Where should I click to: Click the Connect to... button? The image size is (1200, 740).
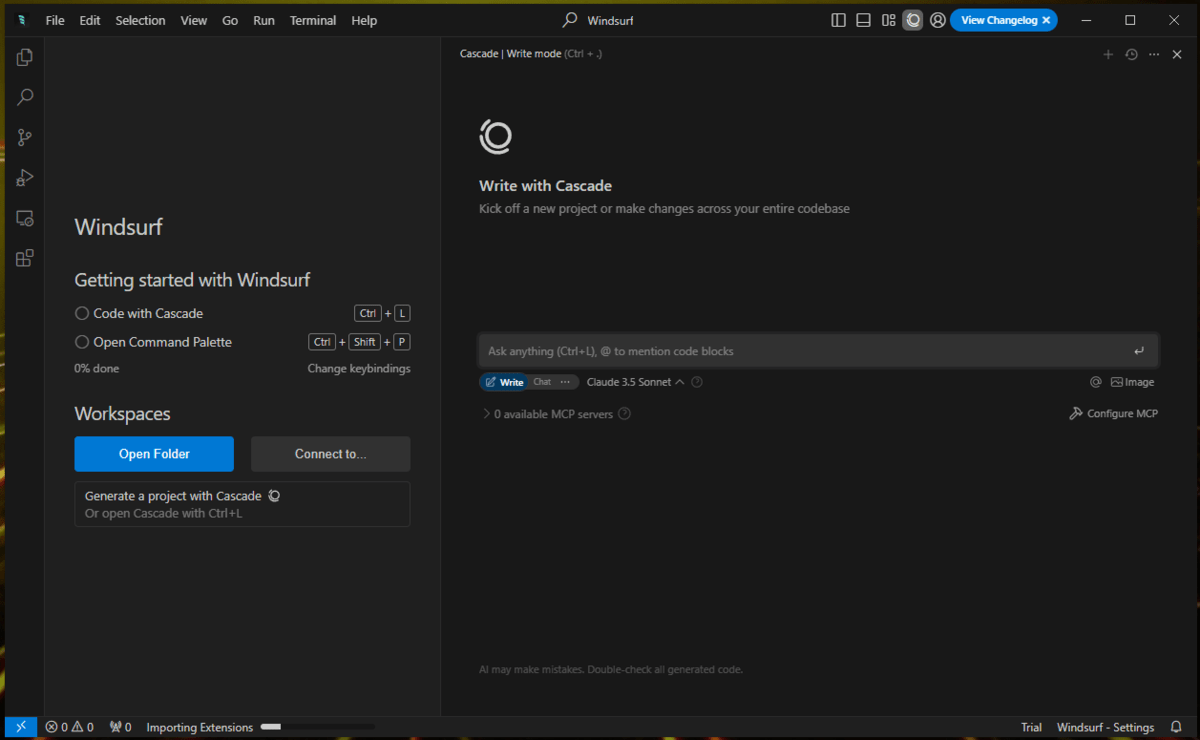point(331,454)
